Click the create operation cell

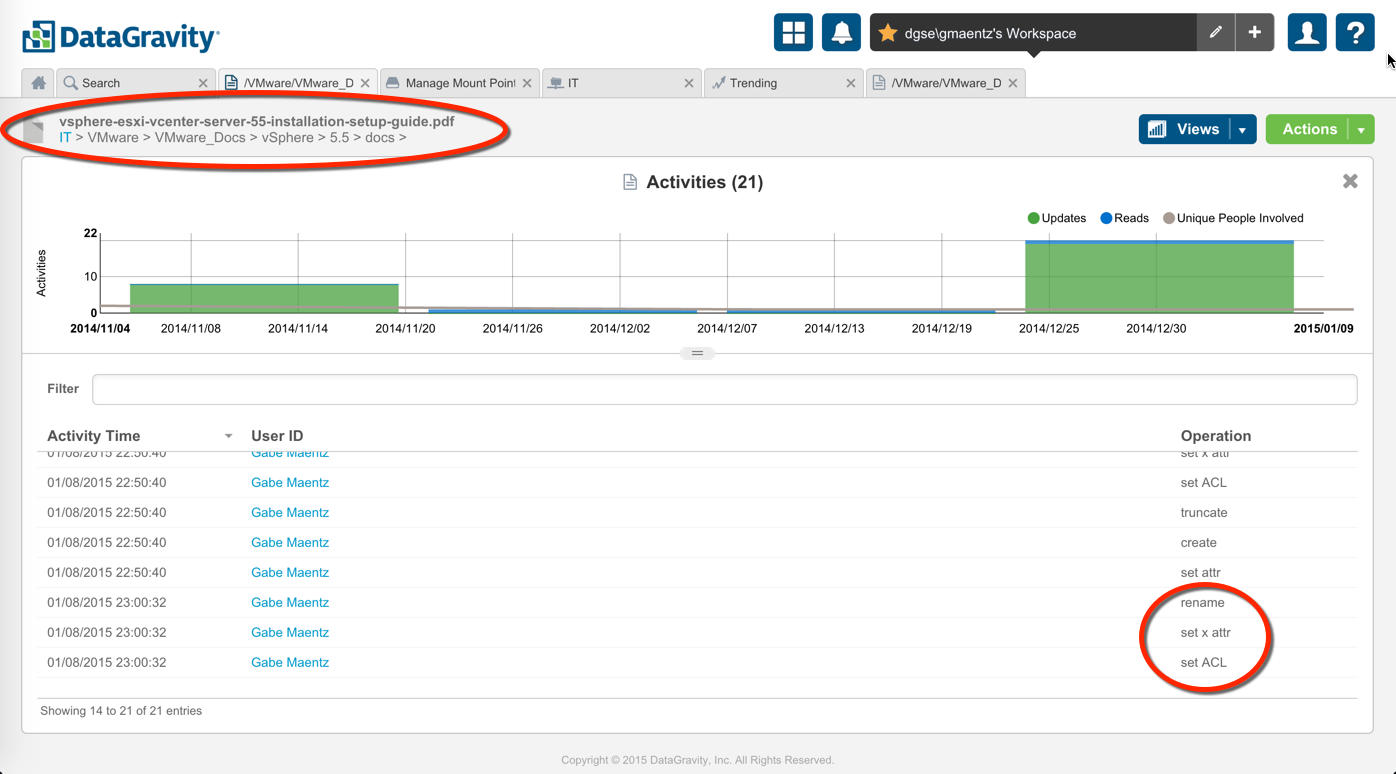(x=1199, y=542)
